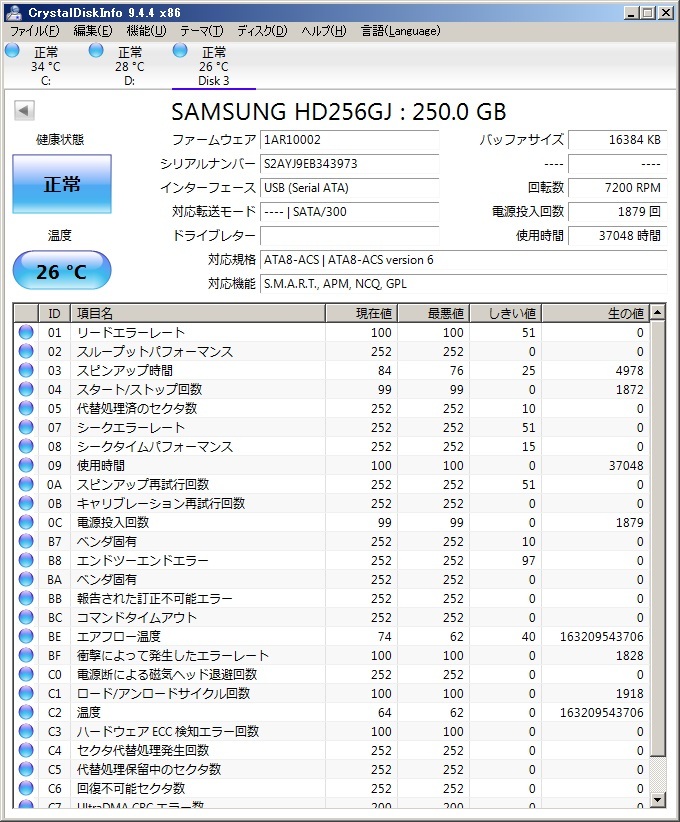Select the Disk 3 tab at 26 °C
The image size is (680, 822).
coord(214,66)
